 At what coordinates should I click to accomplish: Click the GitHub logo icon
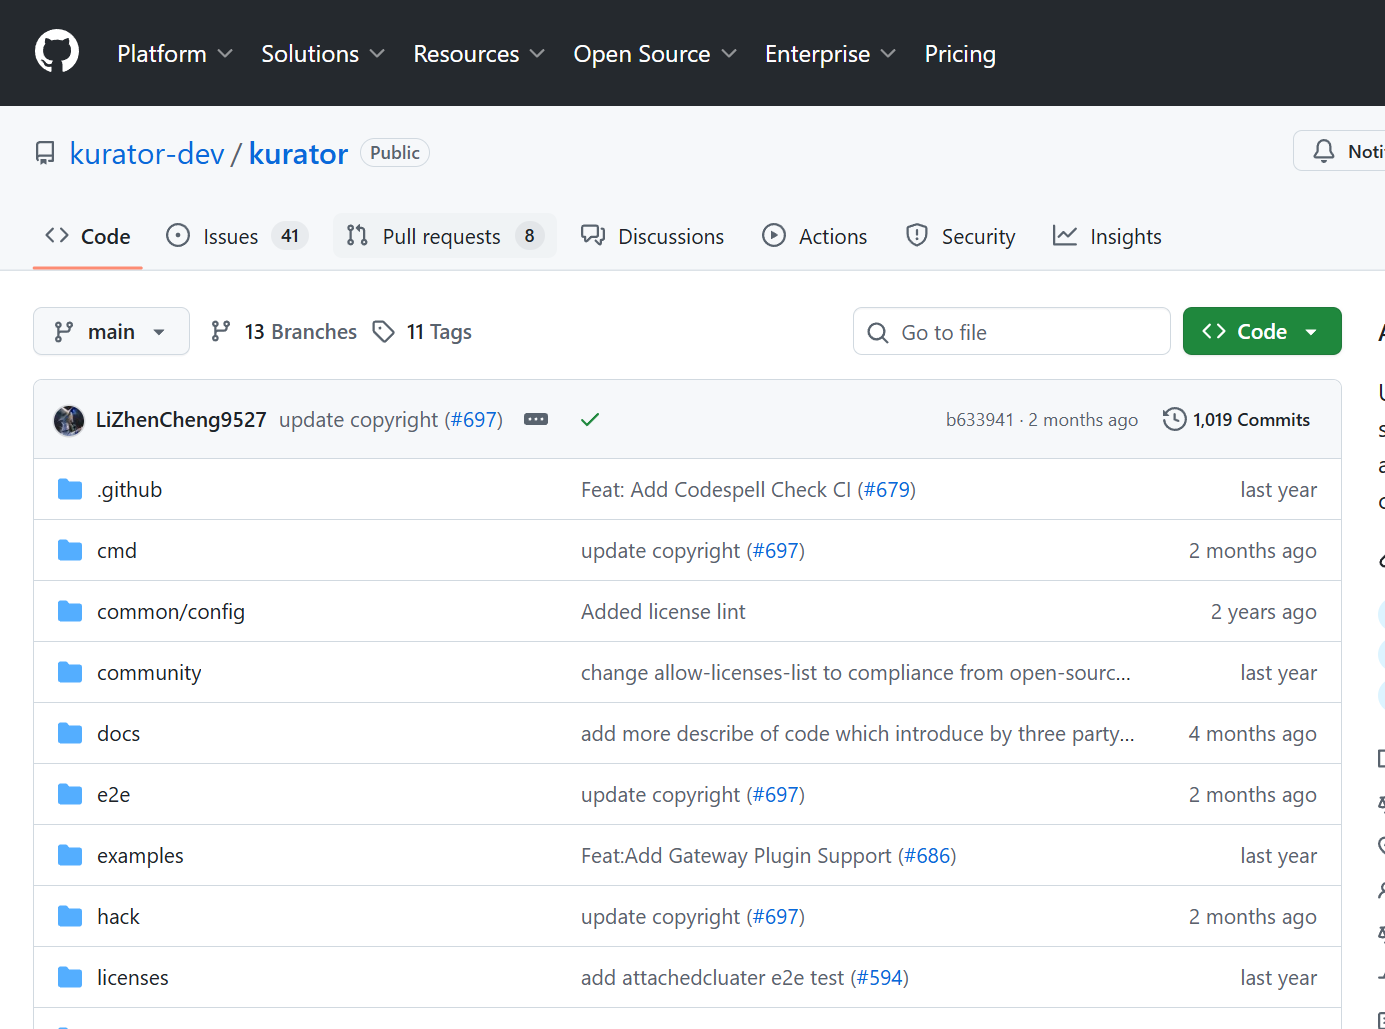pos(57,51)
